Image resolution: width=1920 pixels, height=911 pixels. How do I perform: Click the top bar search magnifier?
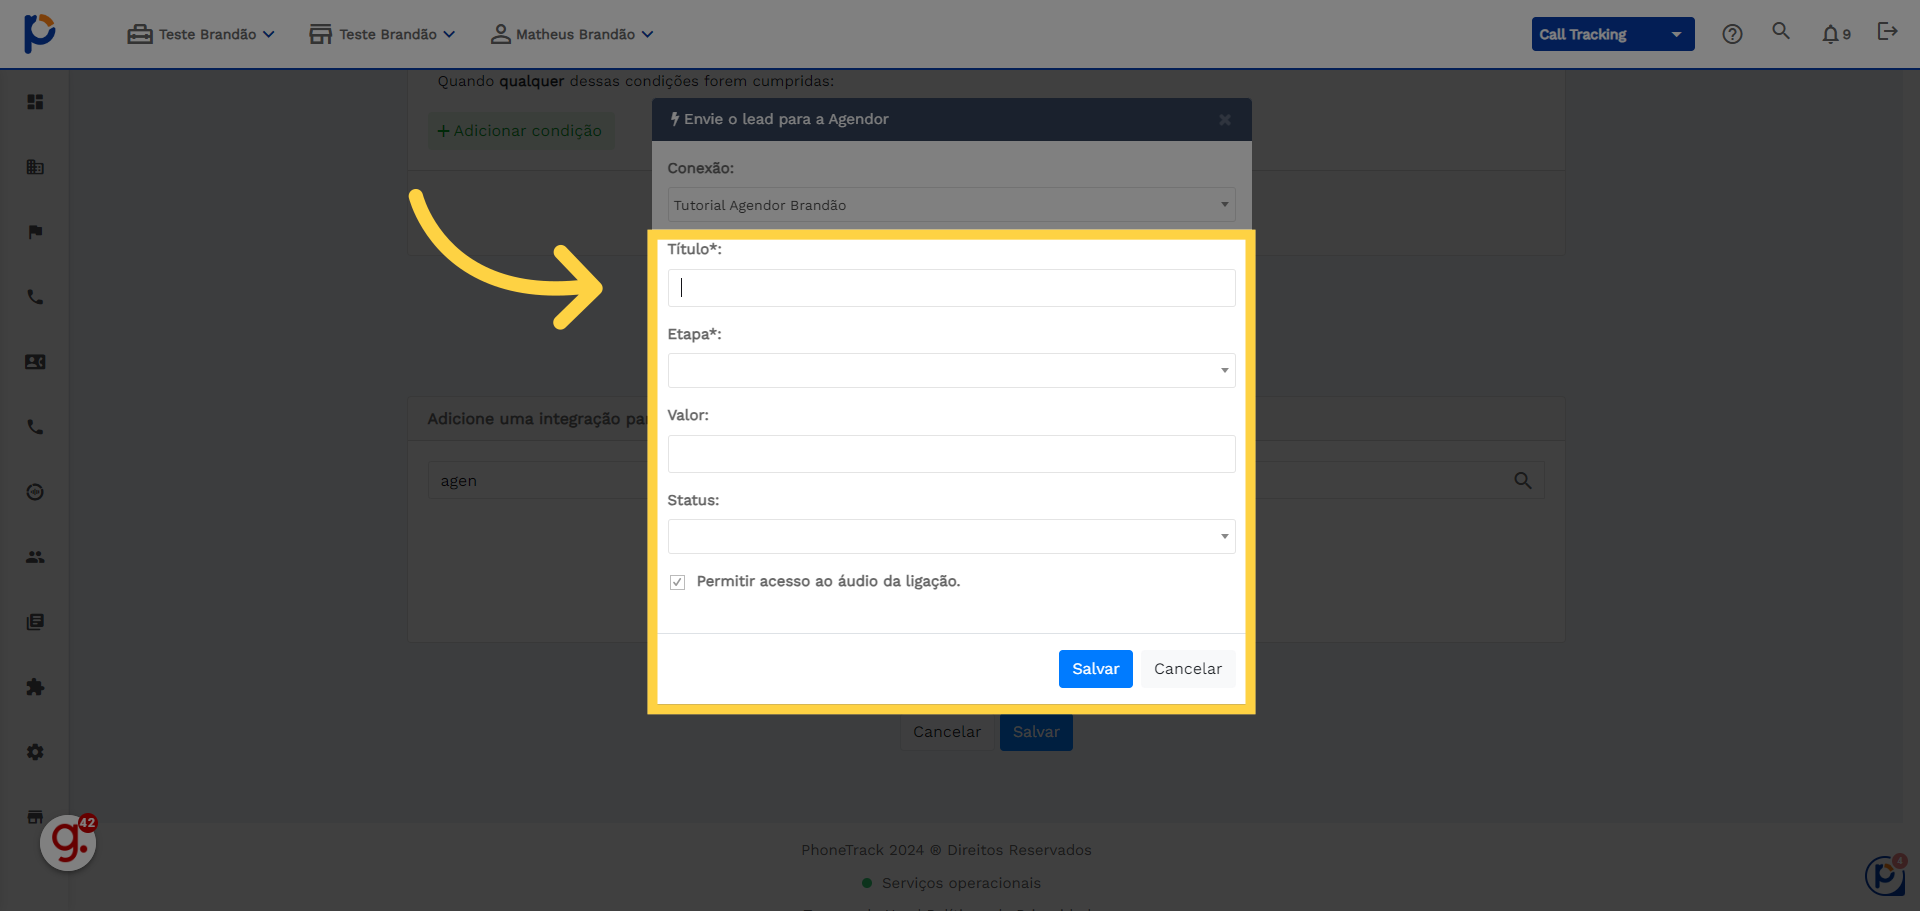1781,31
